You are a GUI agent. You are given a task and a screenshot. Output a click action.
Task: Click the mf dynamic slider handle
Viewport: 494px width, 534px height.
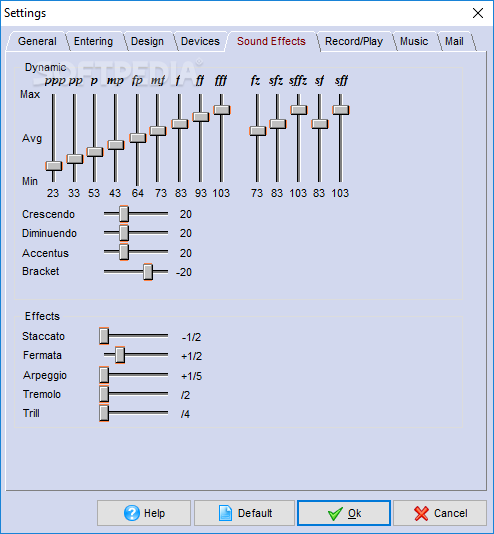158,131
